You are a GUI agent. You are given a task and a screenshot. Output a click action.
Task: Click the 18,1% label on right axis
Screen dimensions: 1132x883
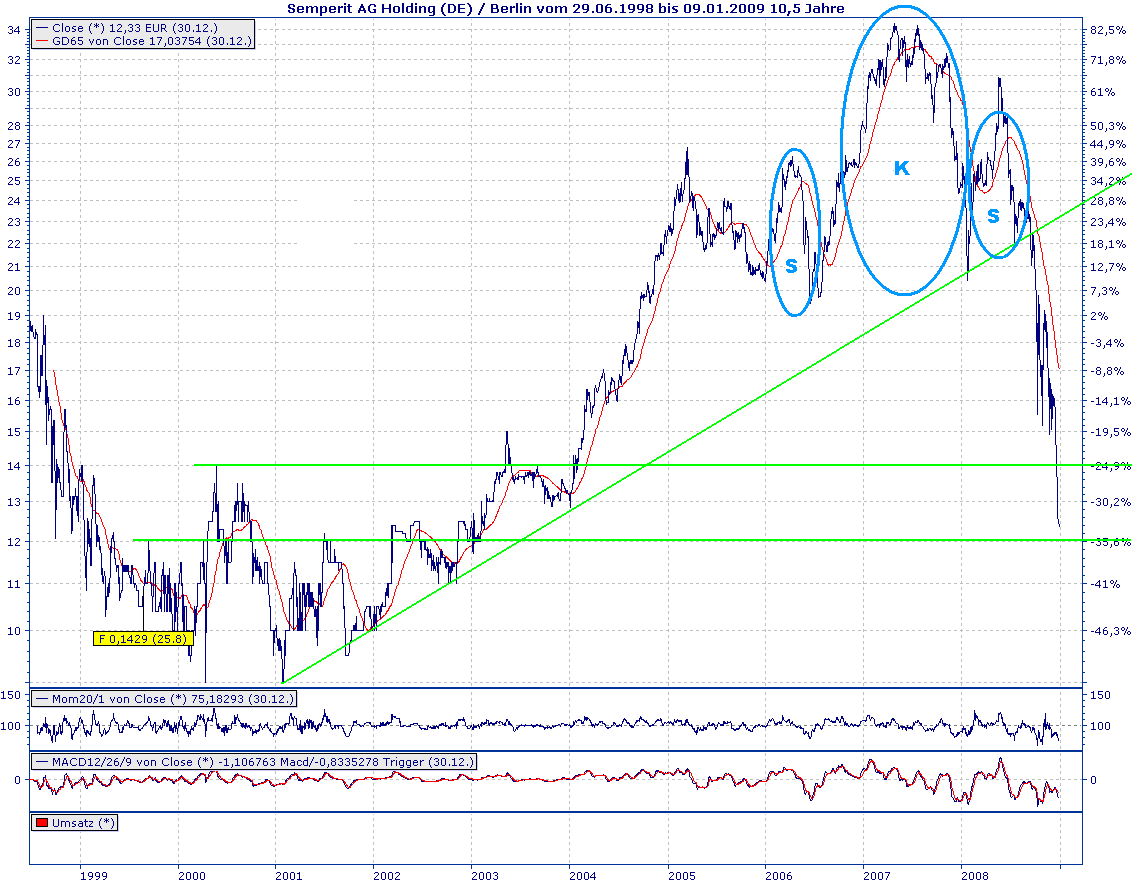click(1107, 243)
